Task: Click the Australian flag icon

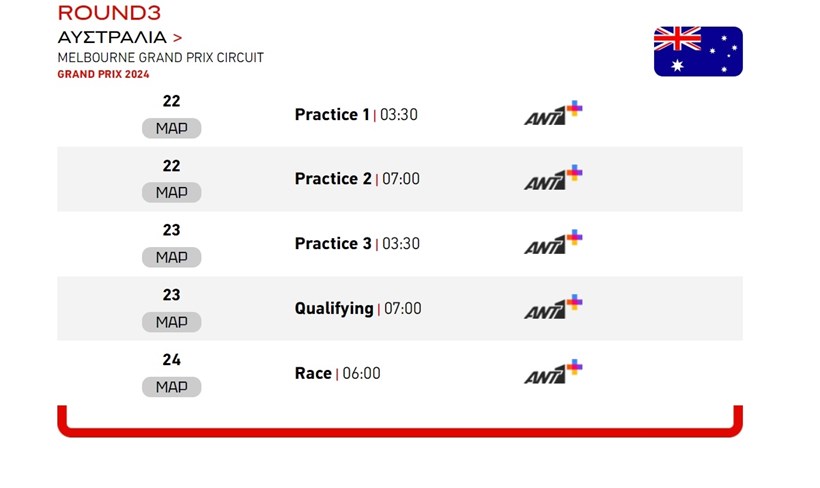Action: (x=698, y=51)
